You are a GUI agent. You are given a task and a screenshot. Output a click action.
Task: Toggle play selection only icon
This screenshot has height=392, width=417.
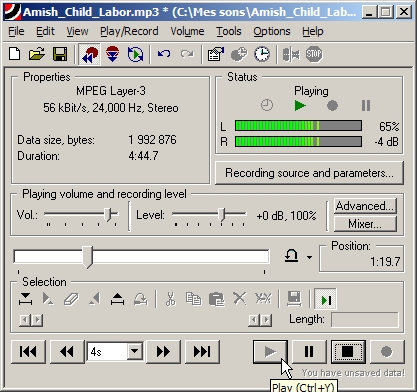tap(325, 299)
